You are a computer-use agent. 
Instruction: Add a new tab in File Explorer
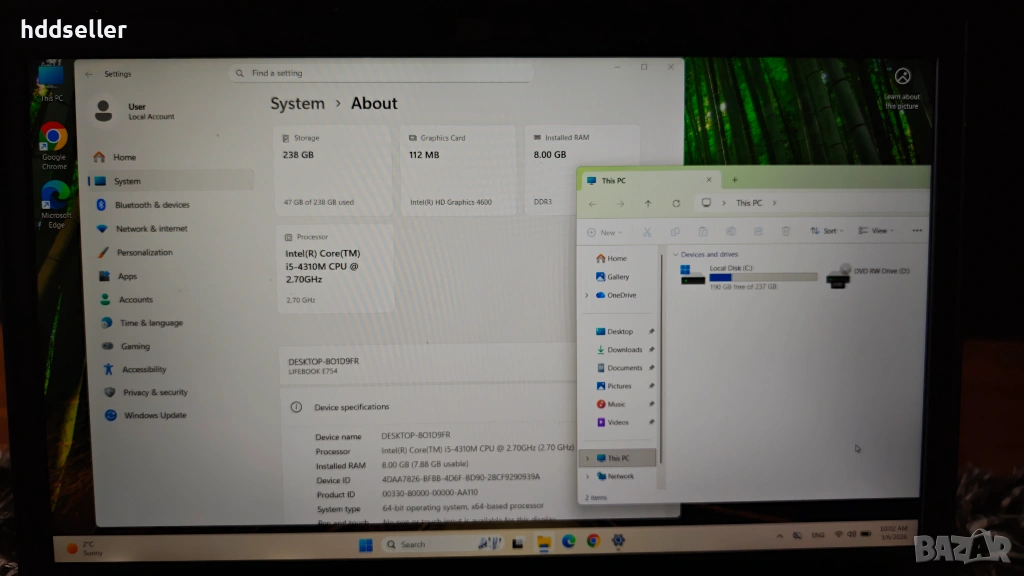735,180
